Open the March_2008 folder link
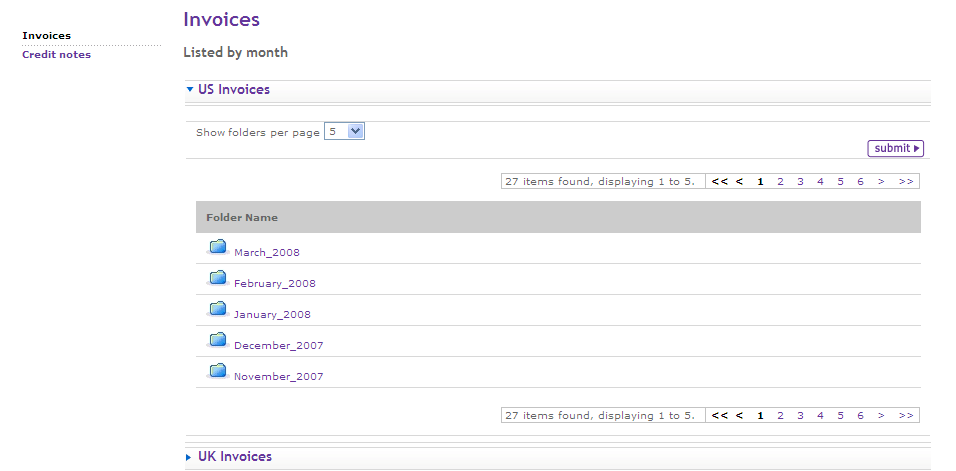Image resolution: width=956 pixels, height=471 pixels. click(267, 253)
